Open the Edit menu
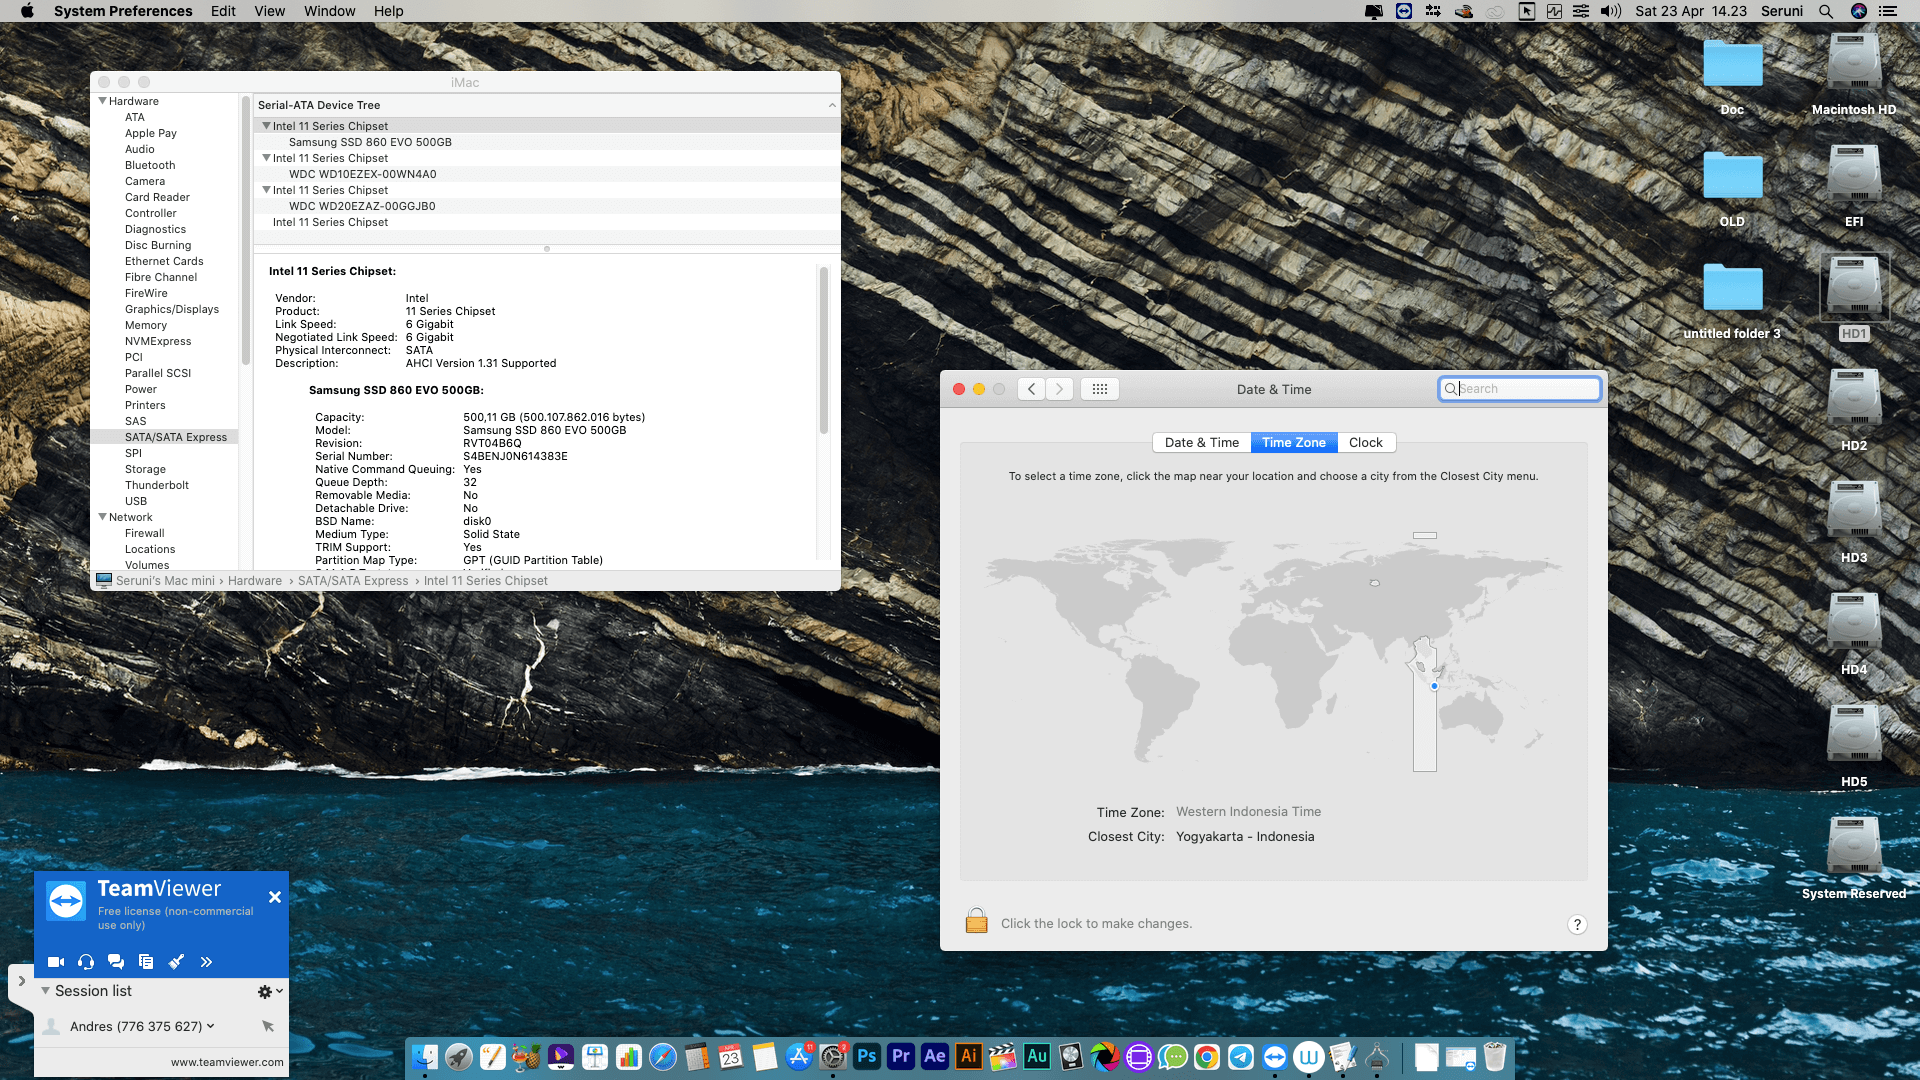 pos(223,11)
